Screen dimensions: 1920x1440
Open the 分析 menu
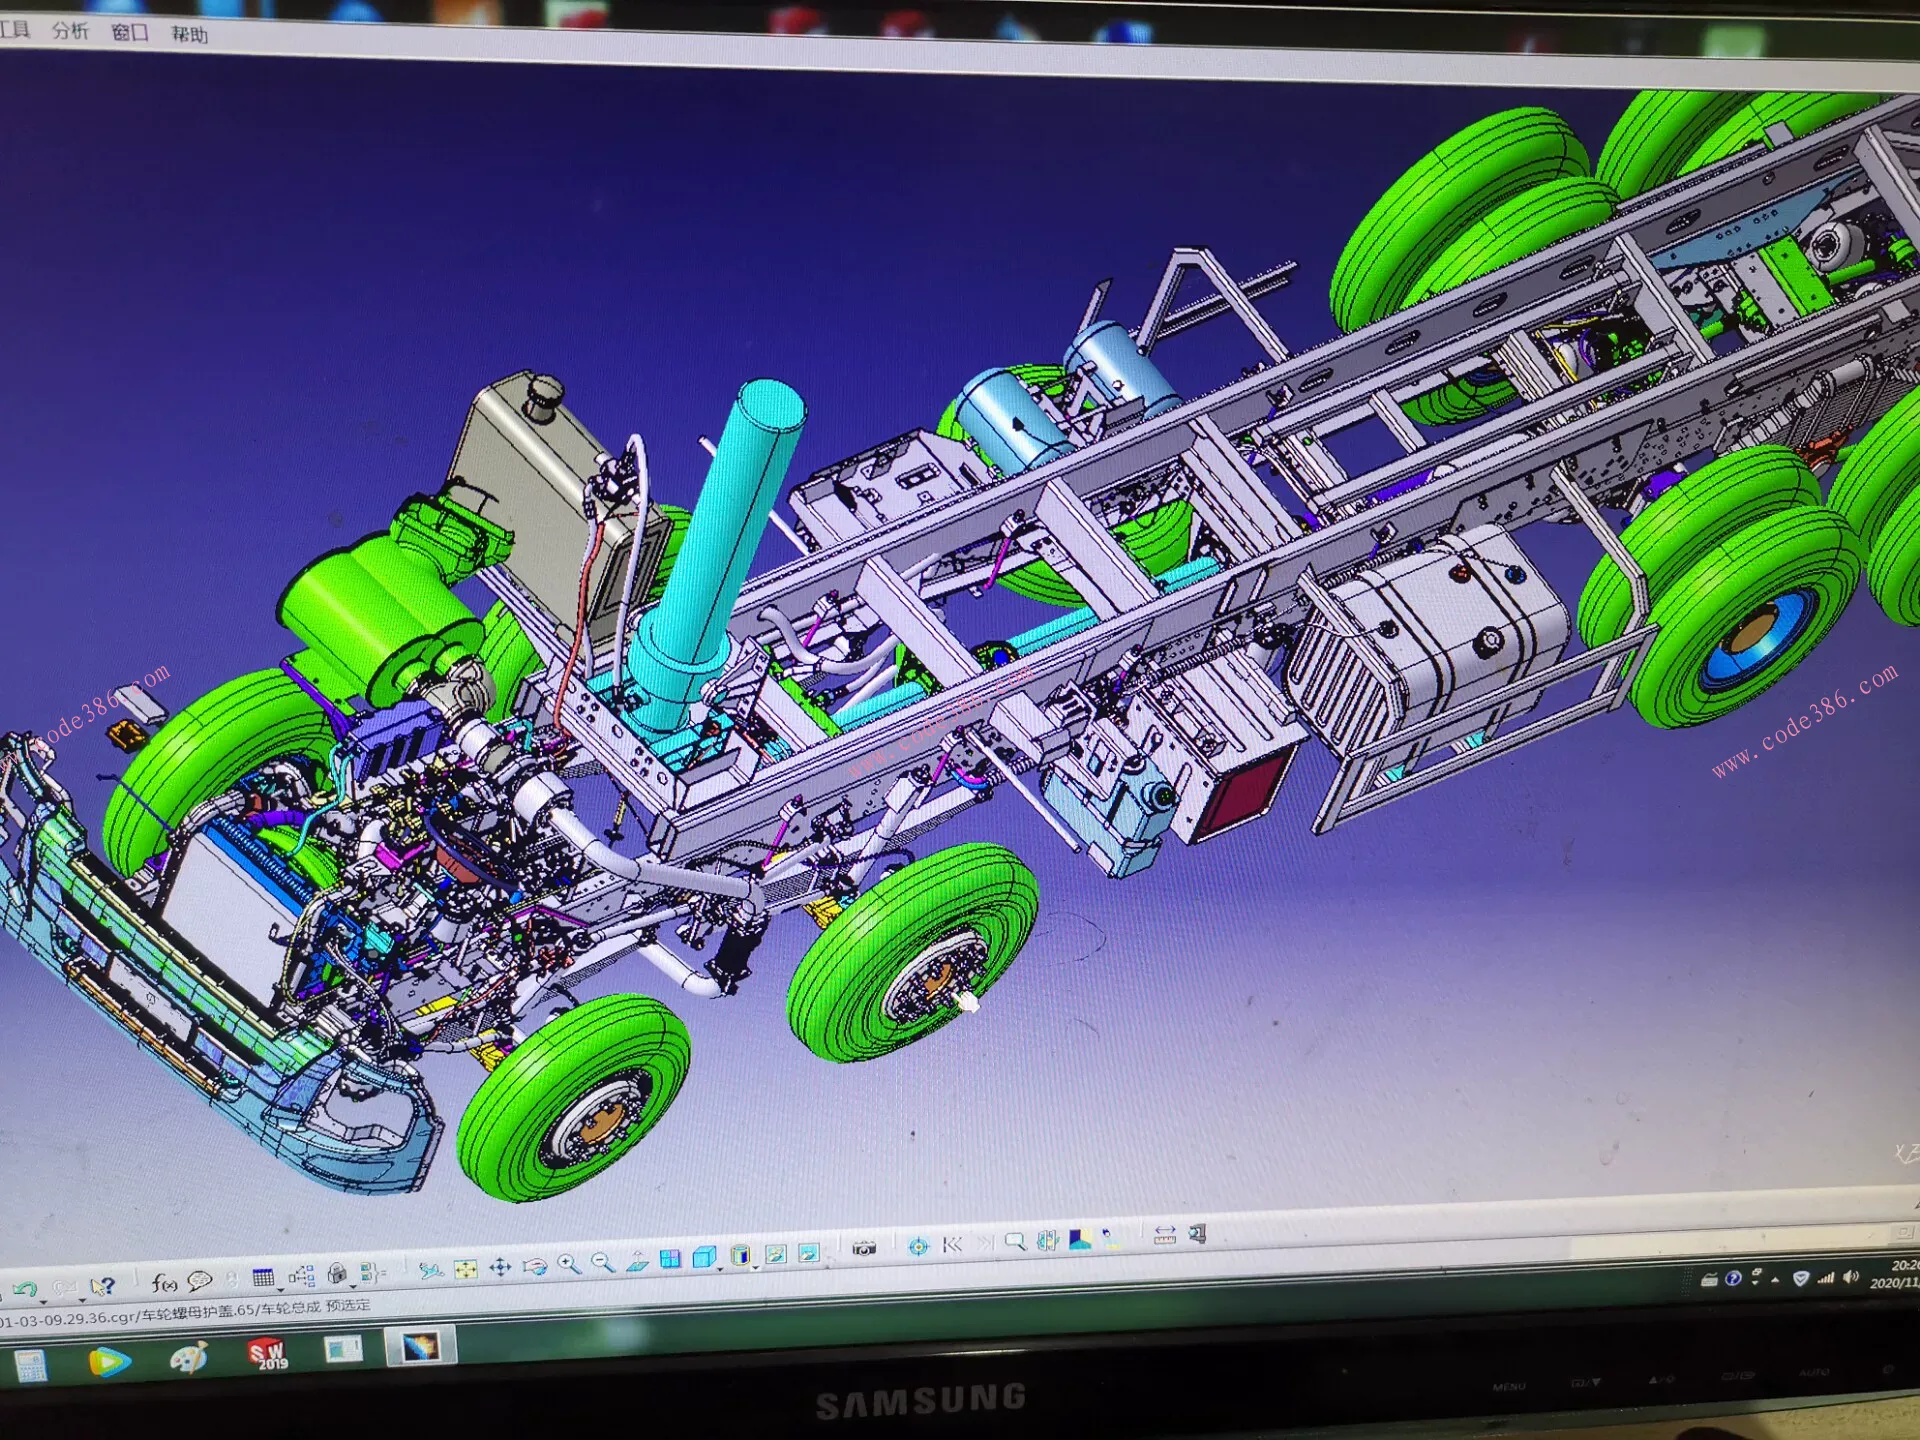tap(70, 30)
